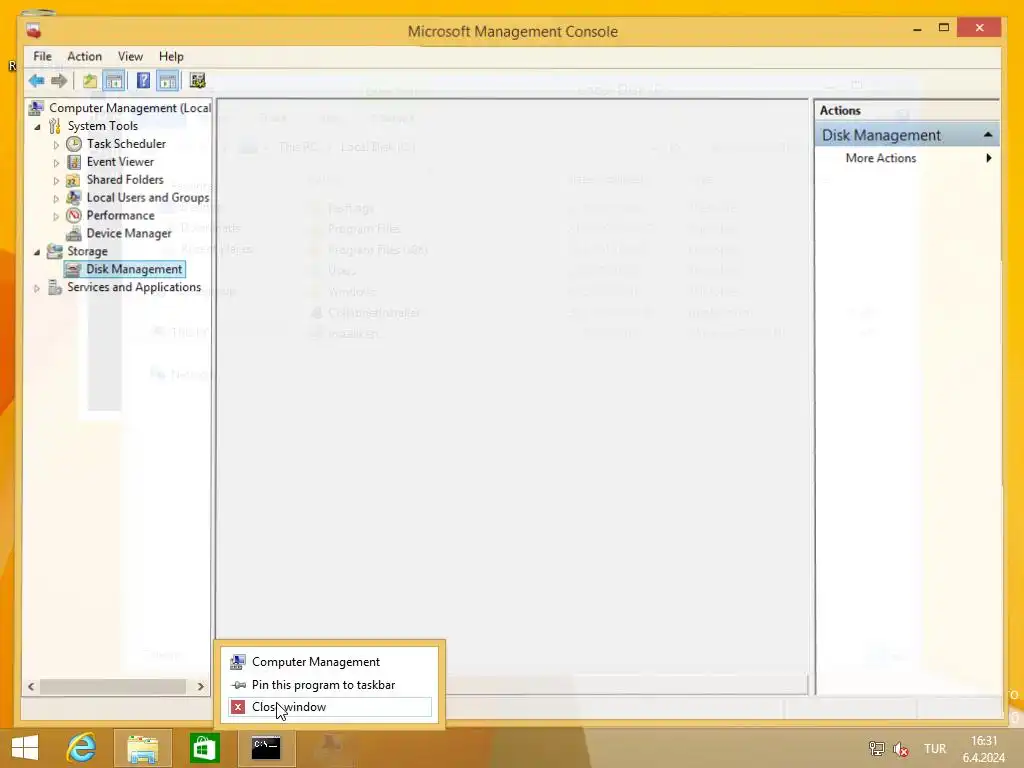Collapse the System Tools node
This screenshot has width=1024, height=768.
[37, 127]
